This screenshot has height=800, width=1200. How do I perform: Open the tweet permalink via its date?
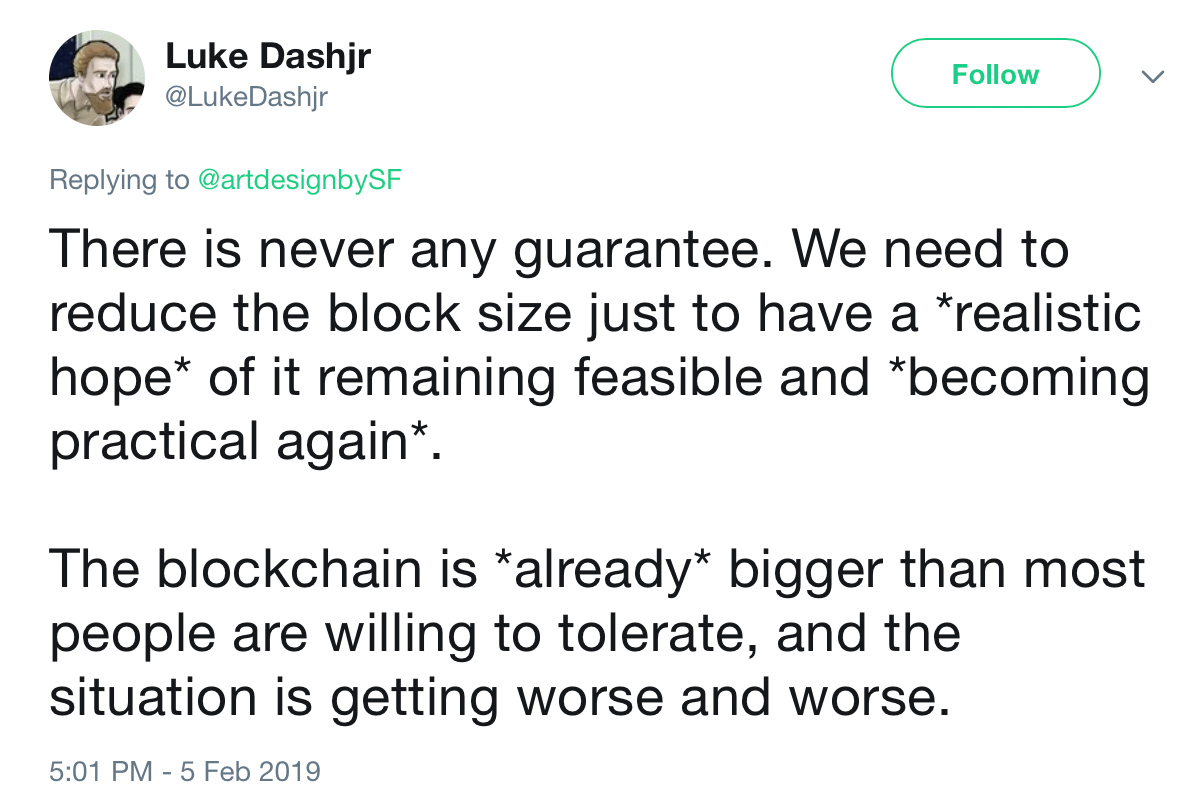point(185,771)
